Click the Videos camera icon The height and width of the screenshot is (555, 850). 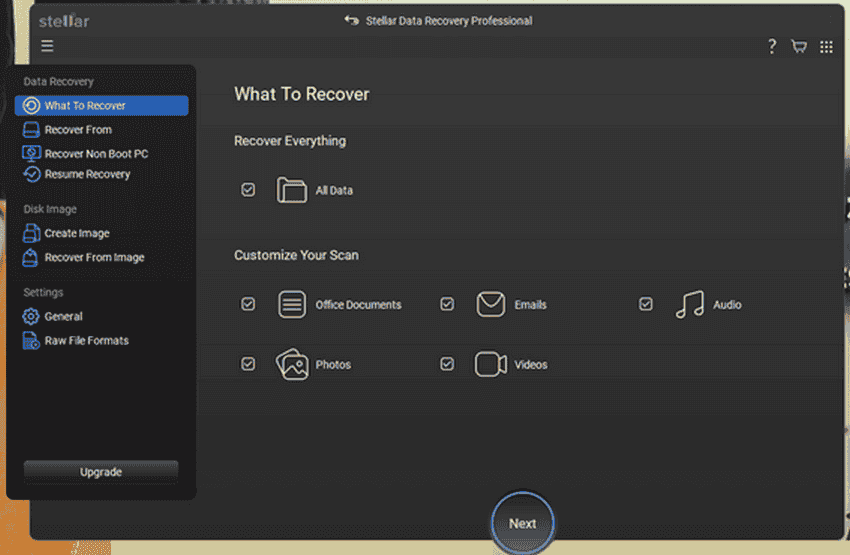[x=490, y=365]
